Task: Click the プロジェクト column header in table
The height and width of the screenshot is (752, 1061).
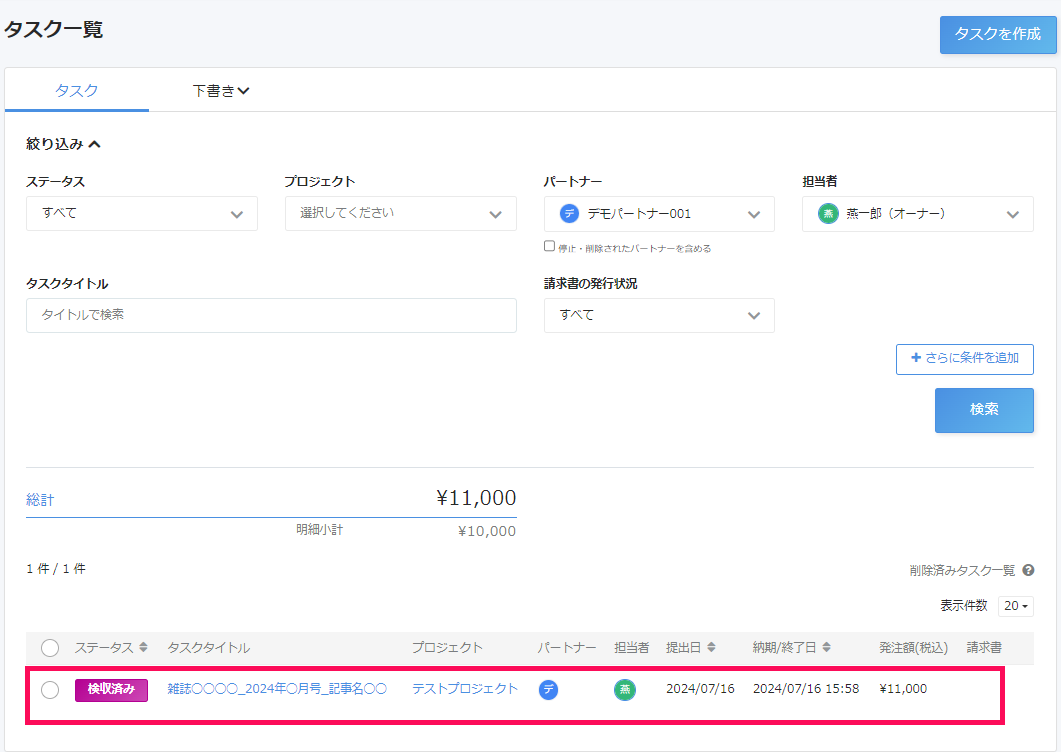Action: point(447,648)
